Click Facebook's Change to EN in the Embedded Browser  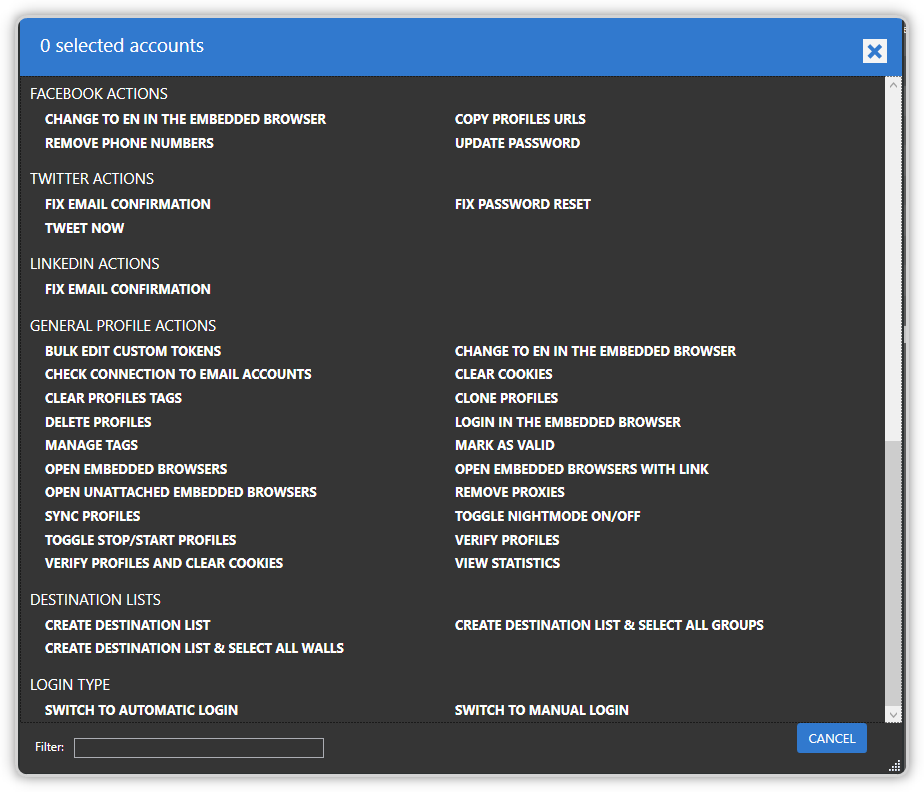(x=185, y=119)
